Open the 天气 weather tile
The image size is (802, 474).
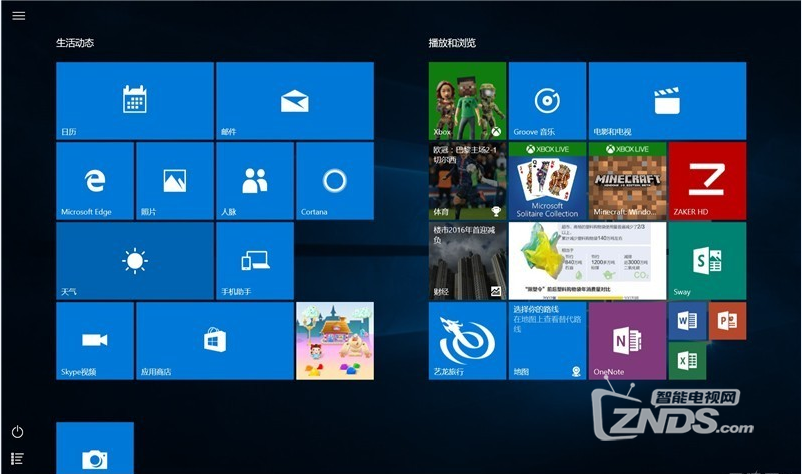click(x=134, y=260)
